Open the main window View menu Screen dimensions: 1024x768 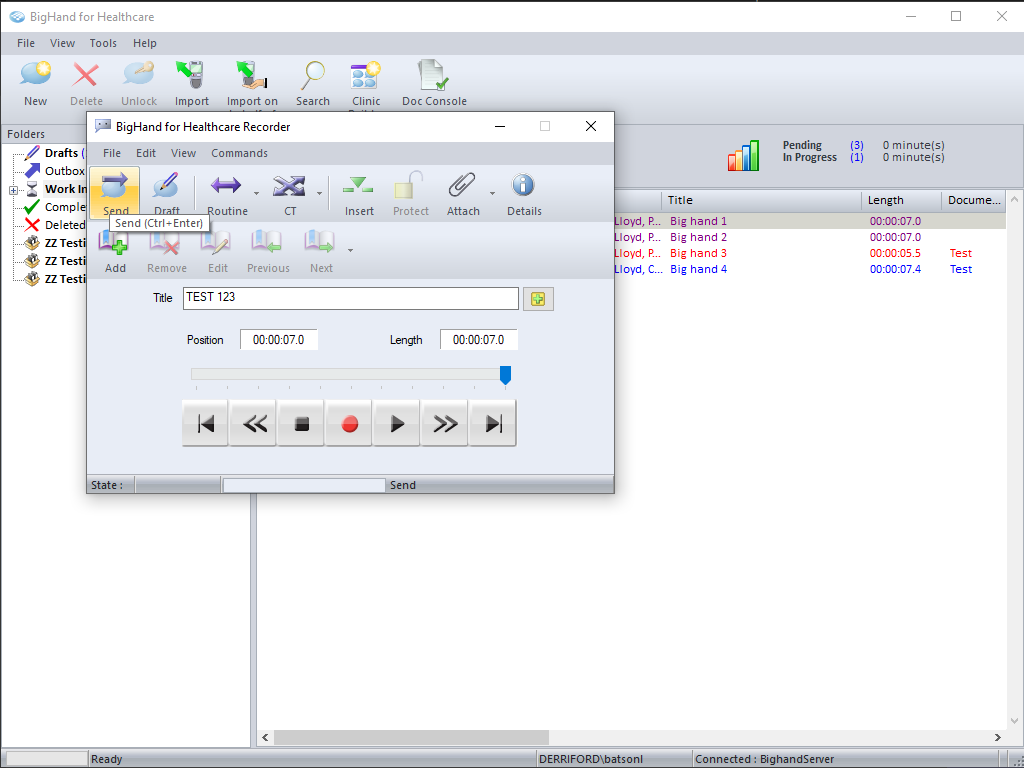tap(62, 43)
